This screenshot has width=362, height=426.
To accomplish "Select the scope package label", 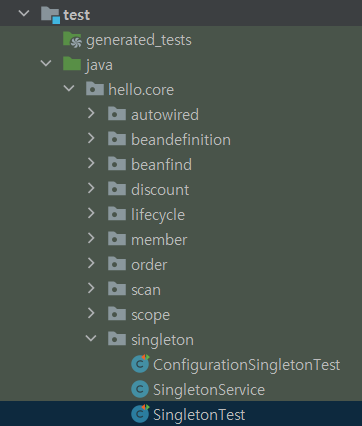I will [150, 315].
